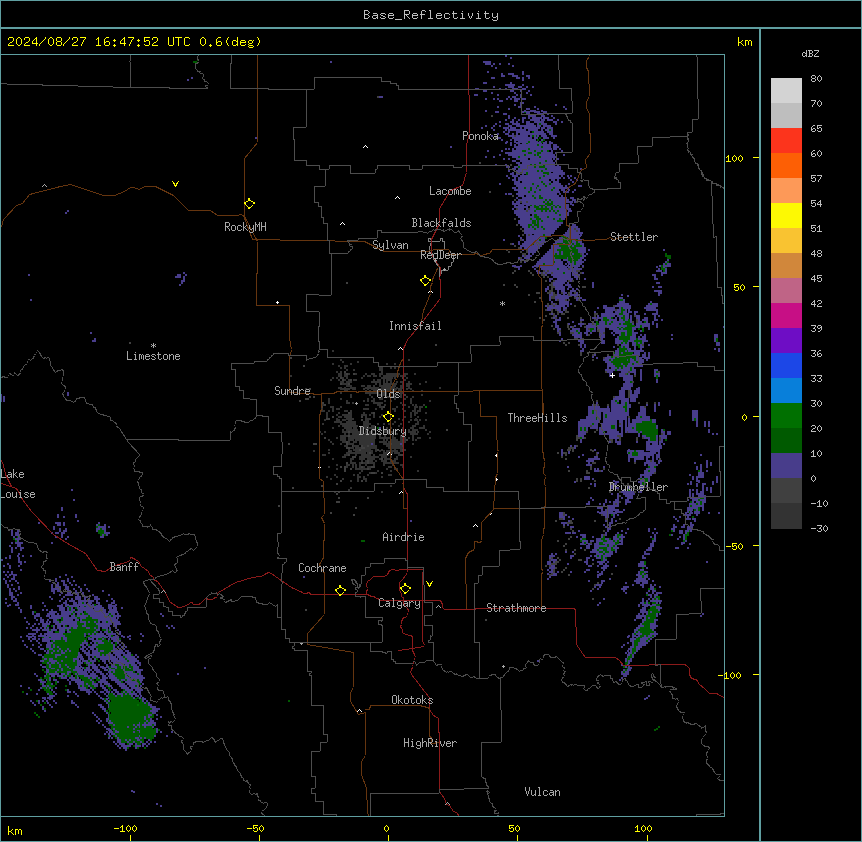Click the white plus marker north of Drumheller
This screenshot has height=842, width=862.
[x=612, y=375]
